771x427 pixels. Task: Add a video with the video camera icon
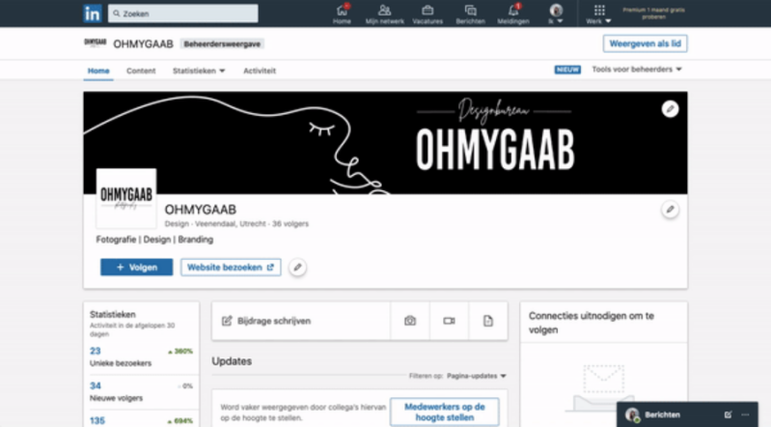tap(449, 321)
